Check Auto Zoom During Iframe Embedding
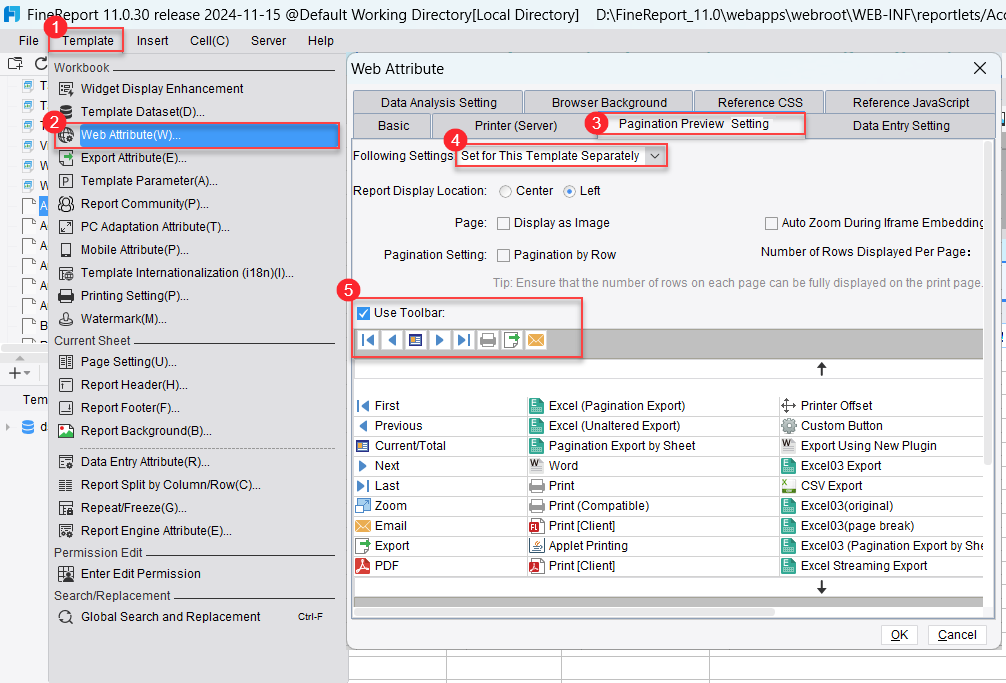This screenshot has height=683, width=1006. (x=771, y=223)
